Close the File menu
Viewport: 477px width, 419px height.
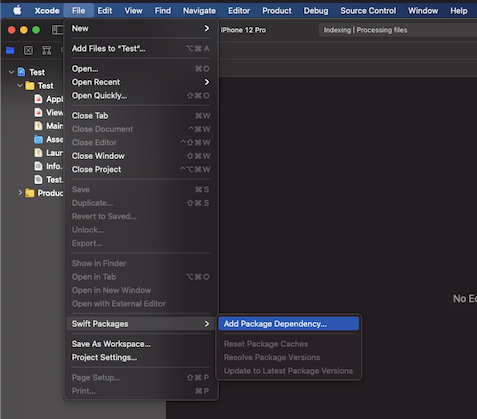coord(78,11)
